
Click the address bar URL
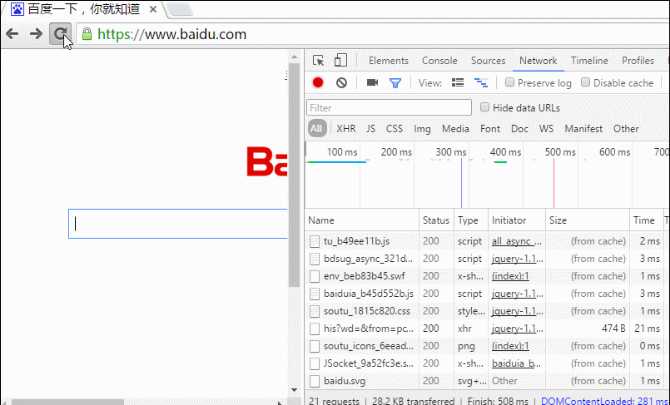tap(172, 34)
